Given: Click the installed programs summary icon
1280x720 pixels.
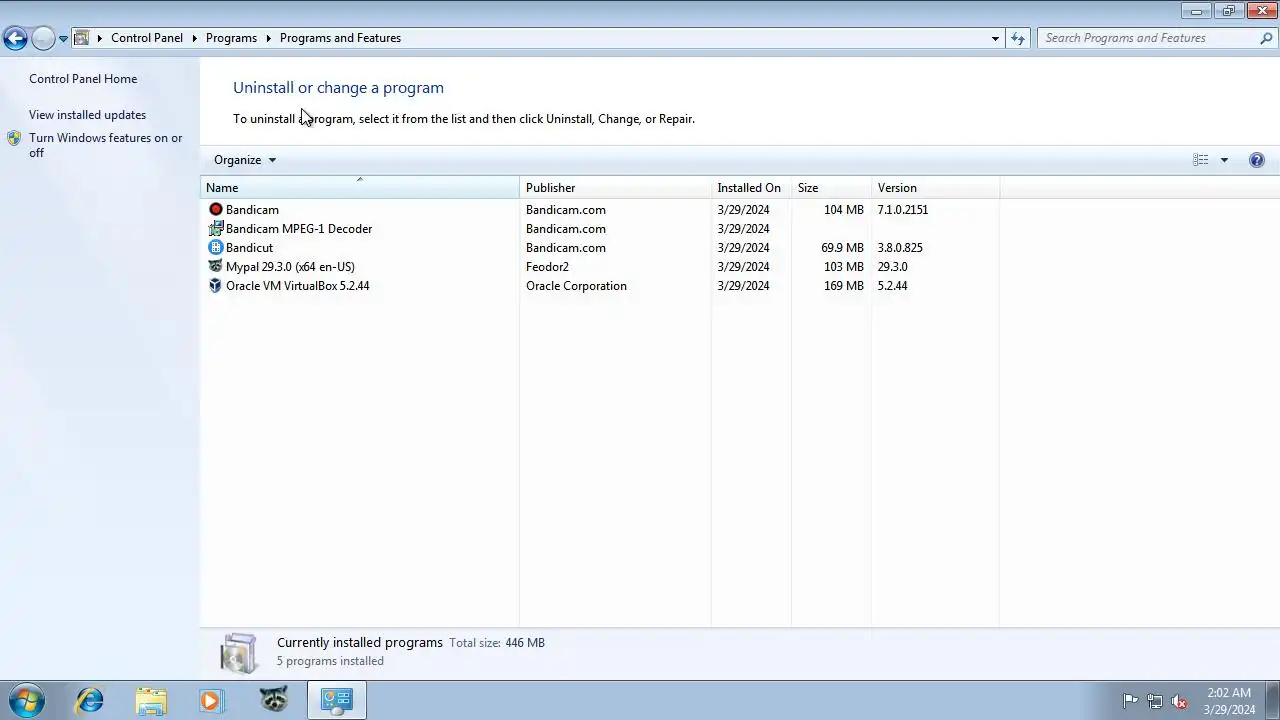Looking at the screenshot, I should [239, 652].
